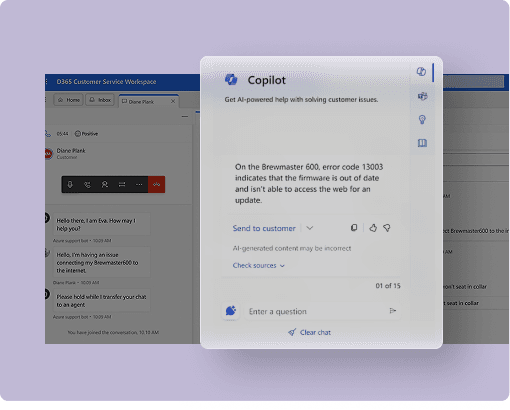This screenshot has width=510, height=410.
Task: Give thumbs down to Copilot response
Action: [387, 228]
